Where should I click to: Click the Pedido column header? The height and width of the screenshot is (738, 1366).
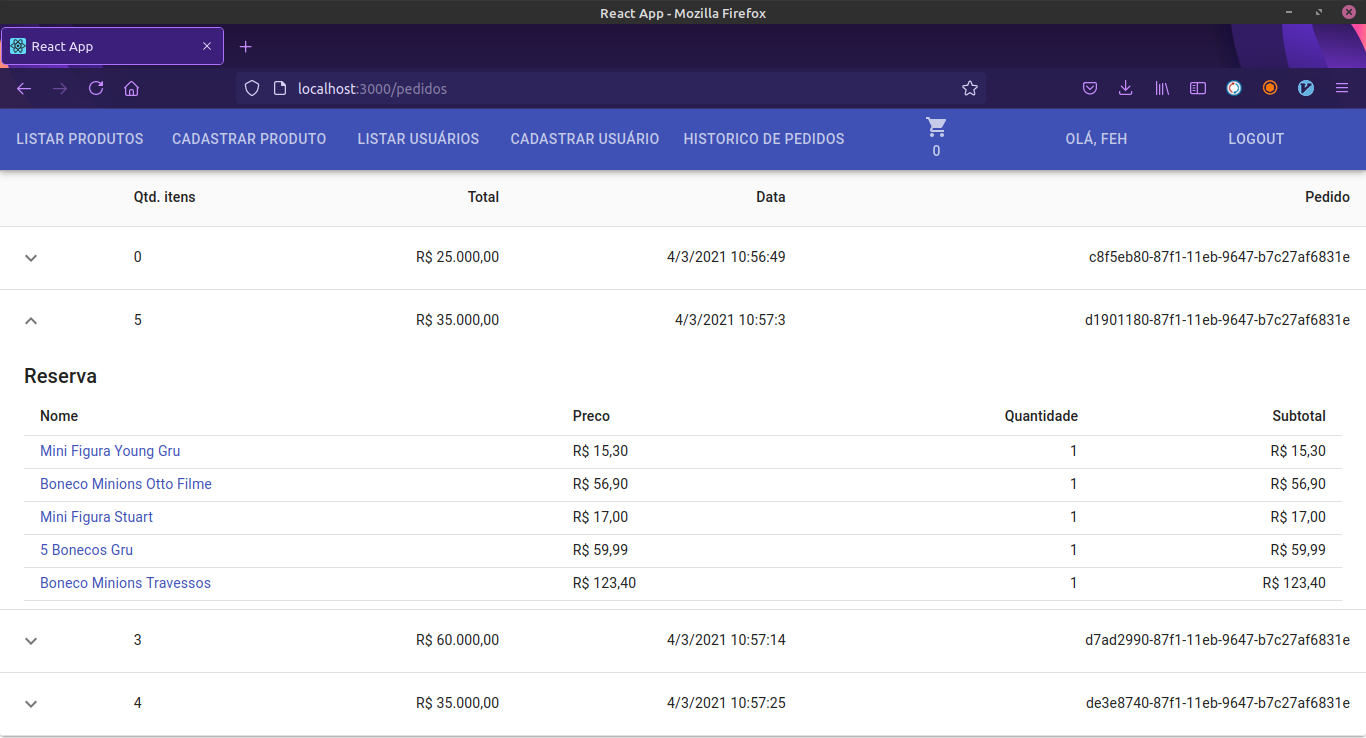coord(1327,197)
